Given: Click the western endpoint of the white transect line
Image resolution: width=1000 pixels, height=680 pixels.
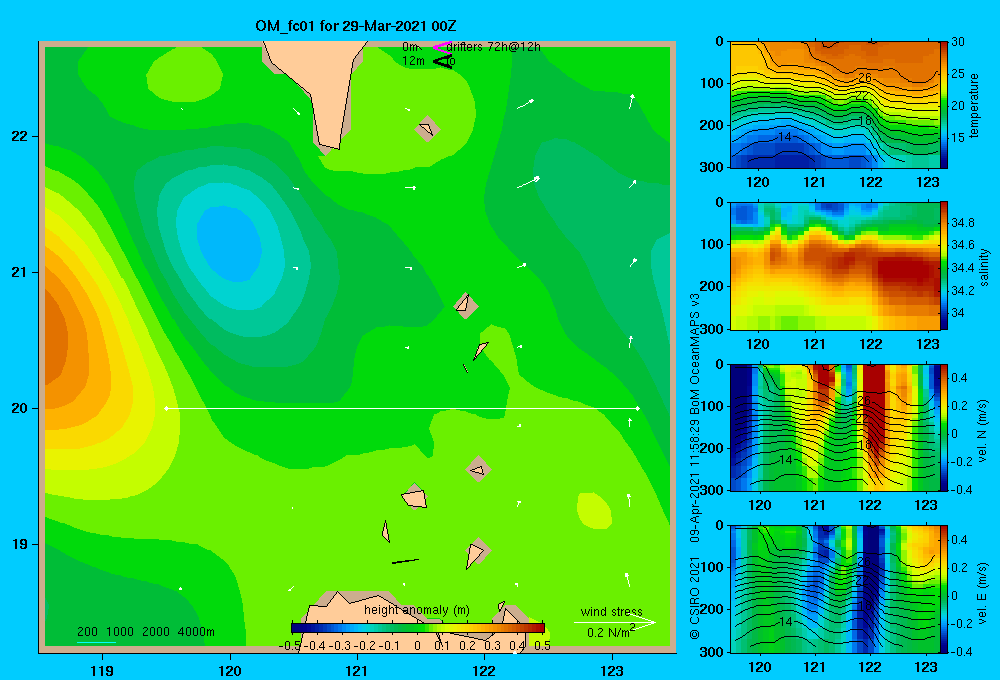Looking at the screenshot, I should [166, 408].
